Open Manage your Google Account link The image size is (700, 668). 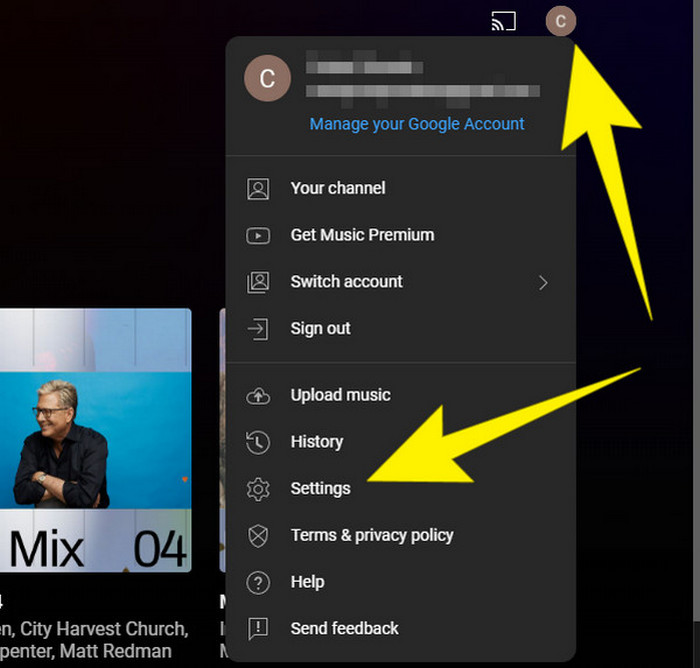(x=417, y=124)
